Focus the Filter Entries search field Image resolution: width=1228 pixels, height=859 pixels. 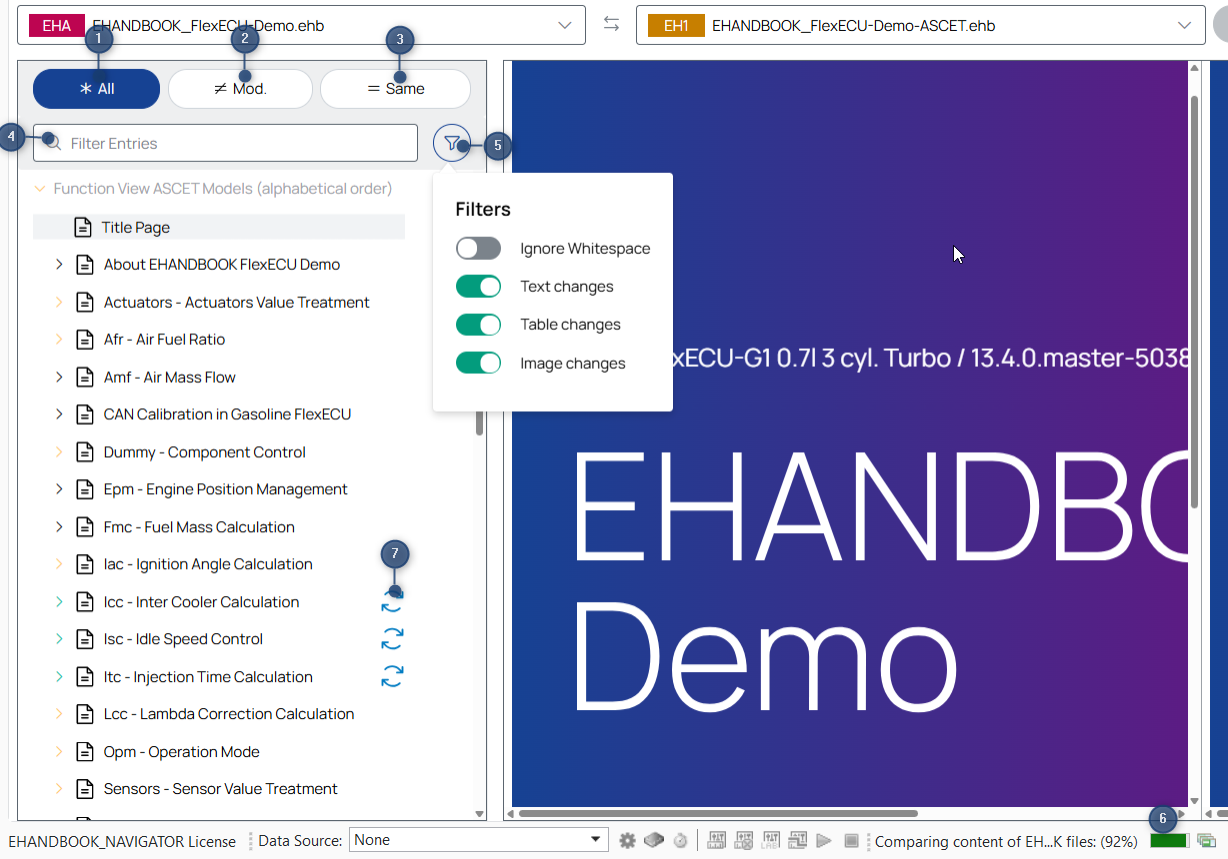(225, 143)
